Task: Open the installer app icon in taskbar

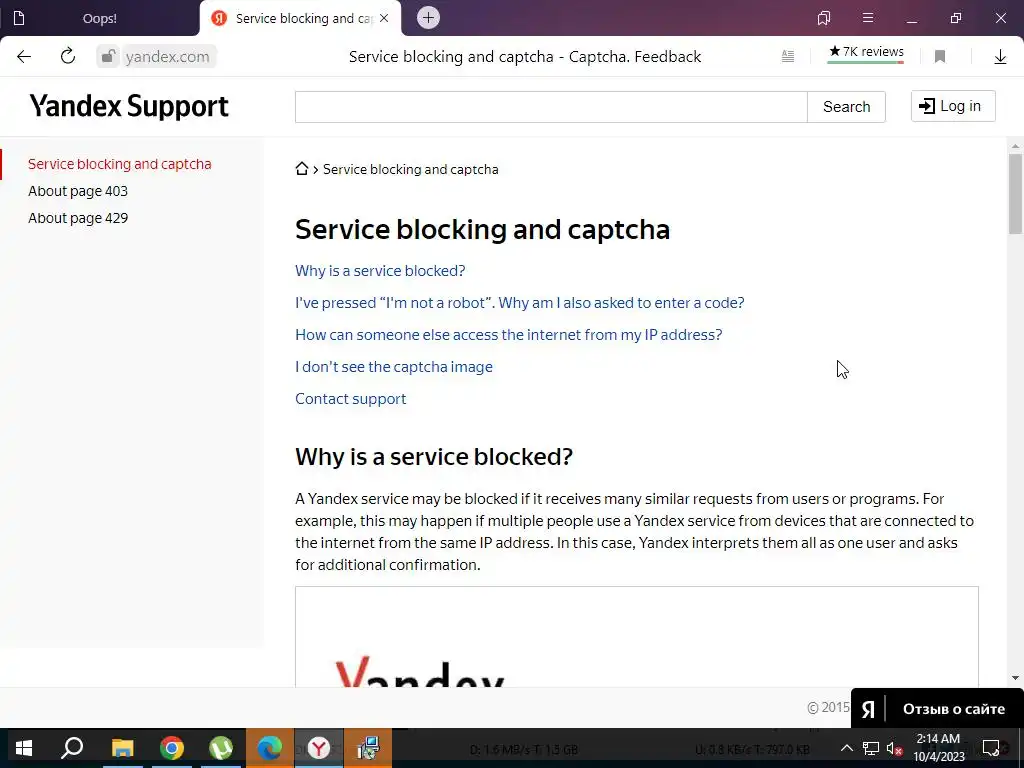Action: click(368, 748)
